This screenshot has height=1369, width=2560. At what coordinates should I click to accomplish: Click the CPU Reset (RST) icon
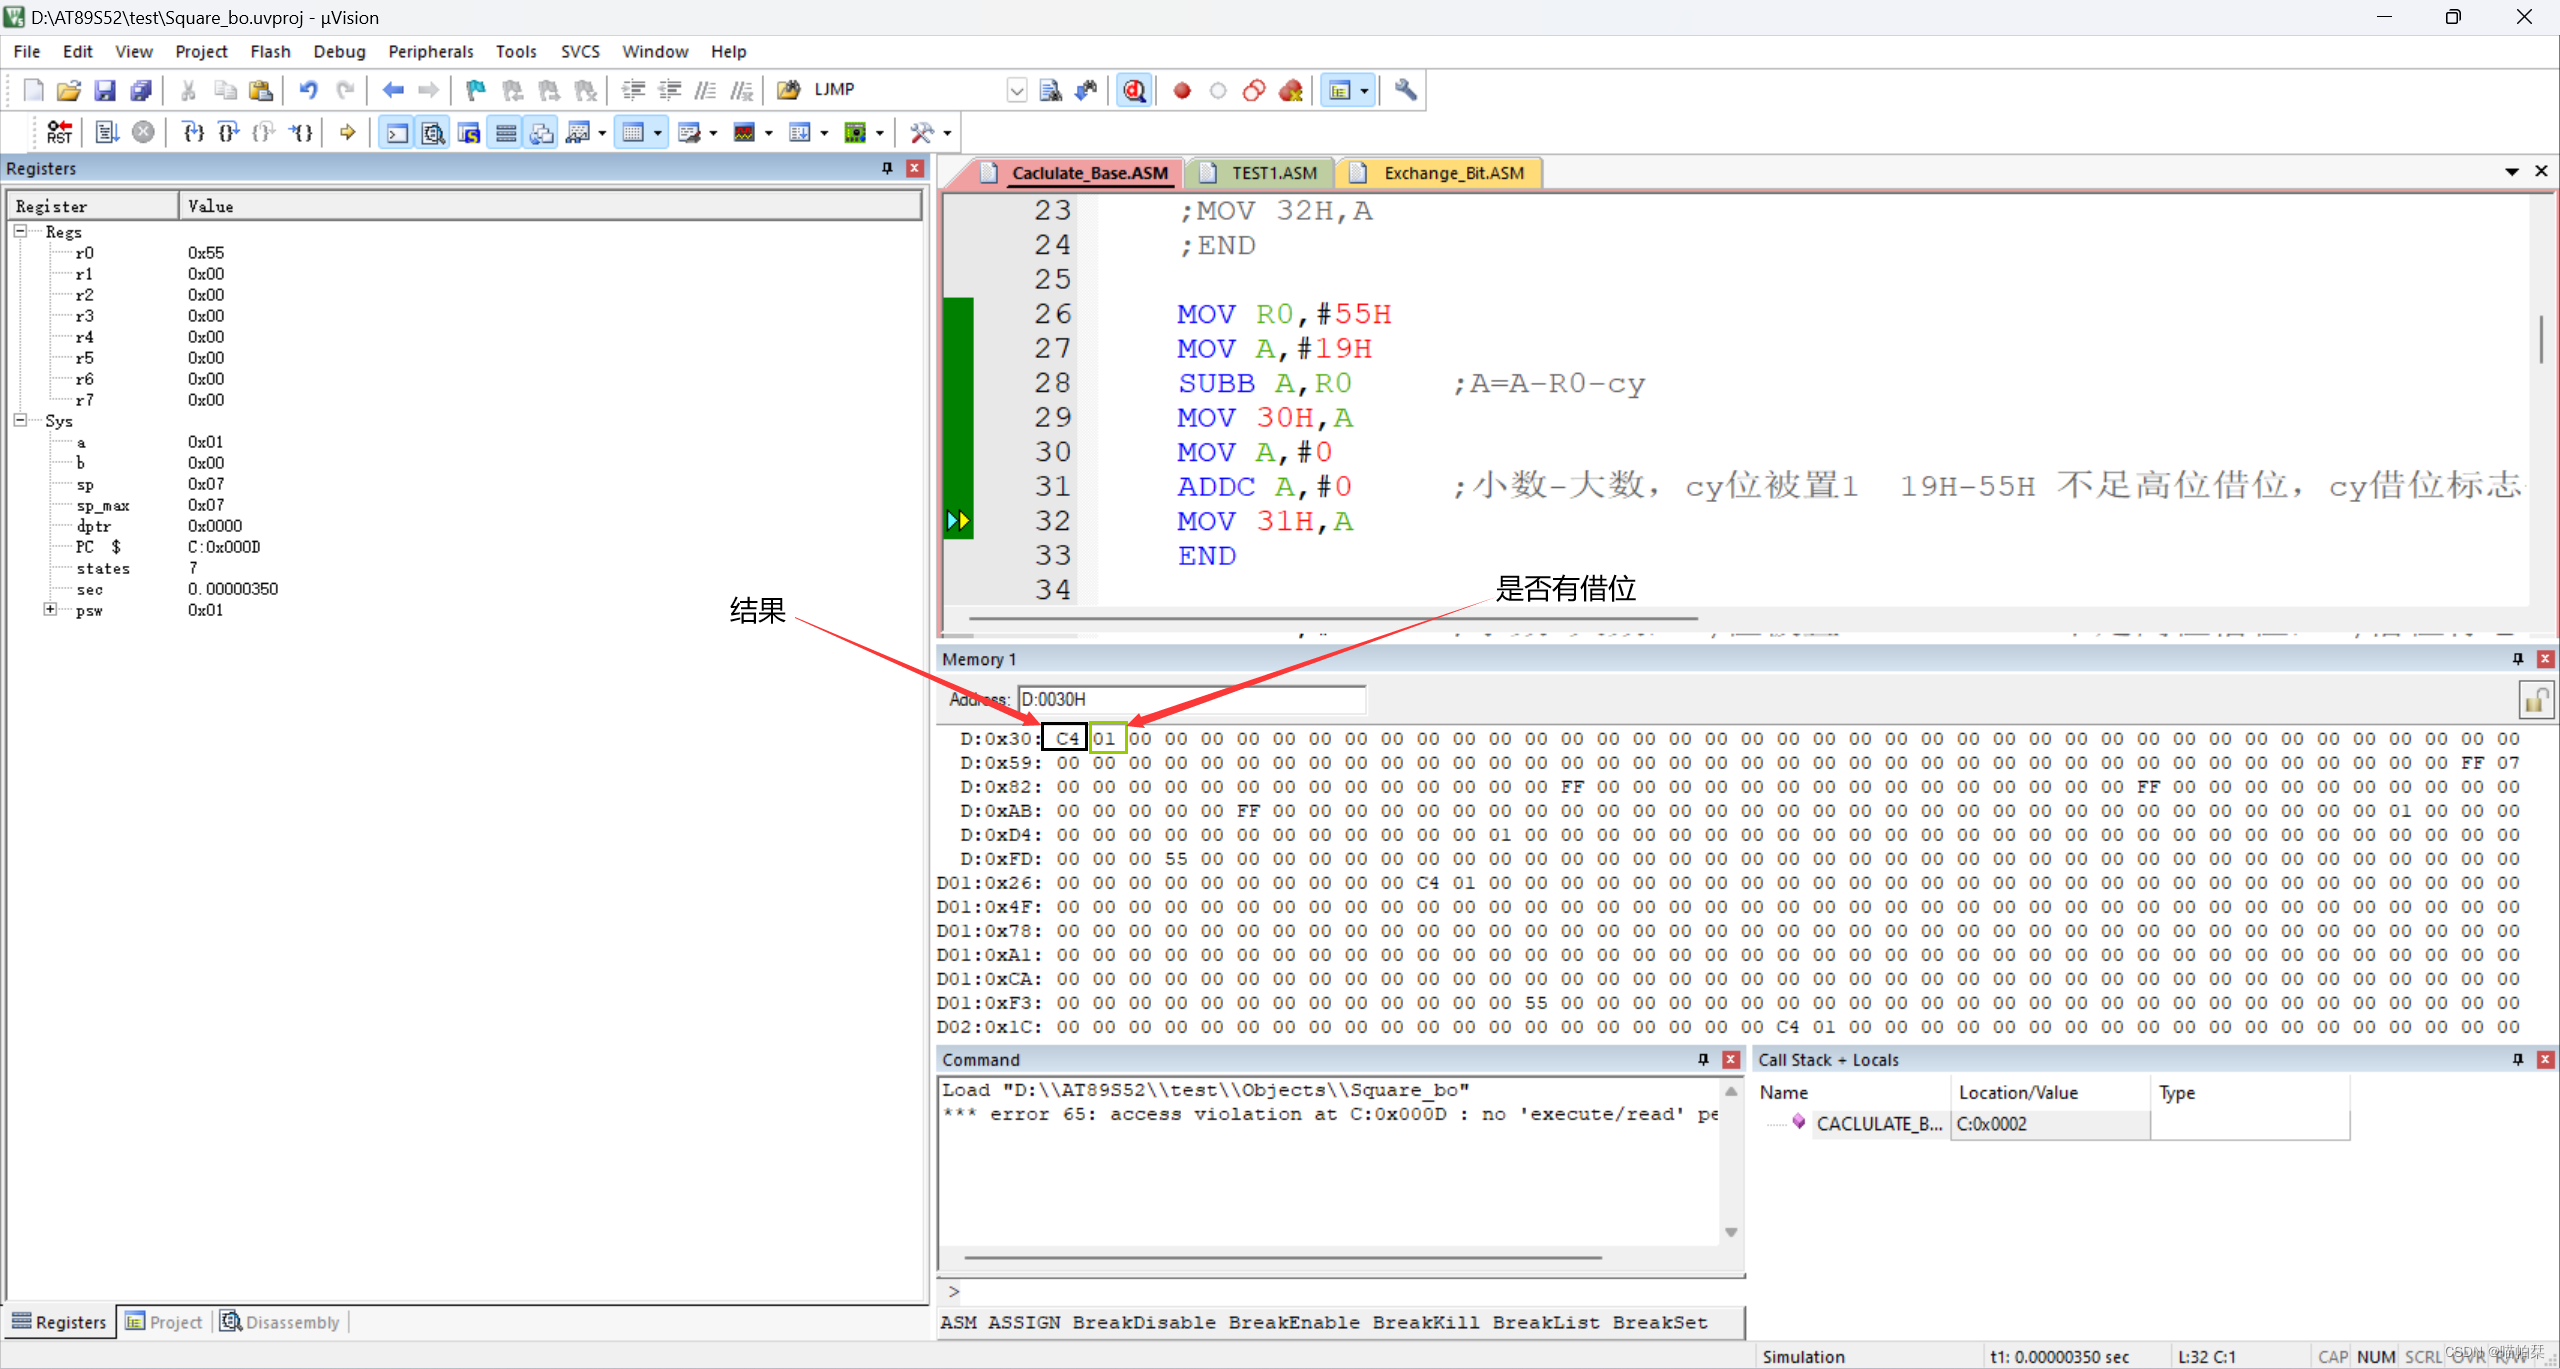coord(59,132)
